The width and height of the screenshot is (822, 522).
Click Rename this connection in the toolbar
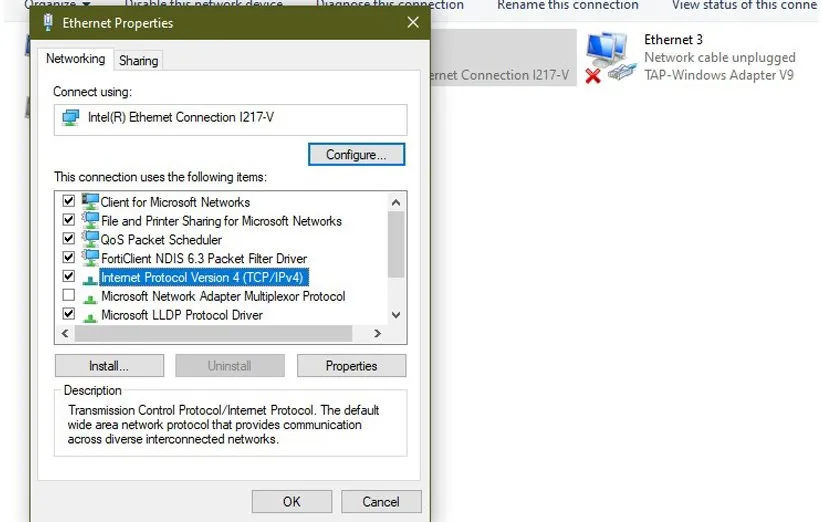[568, 5]
